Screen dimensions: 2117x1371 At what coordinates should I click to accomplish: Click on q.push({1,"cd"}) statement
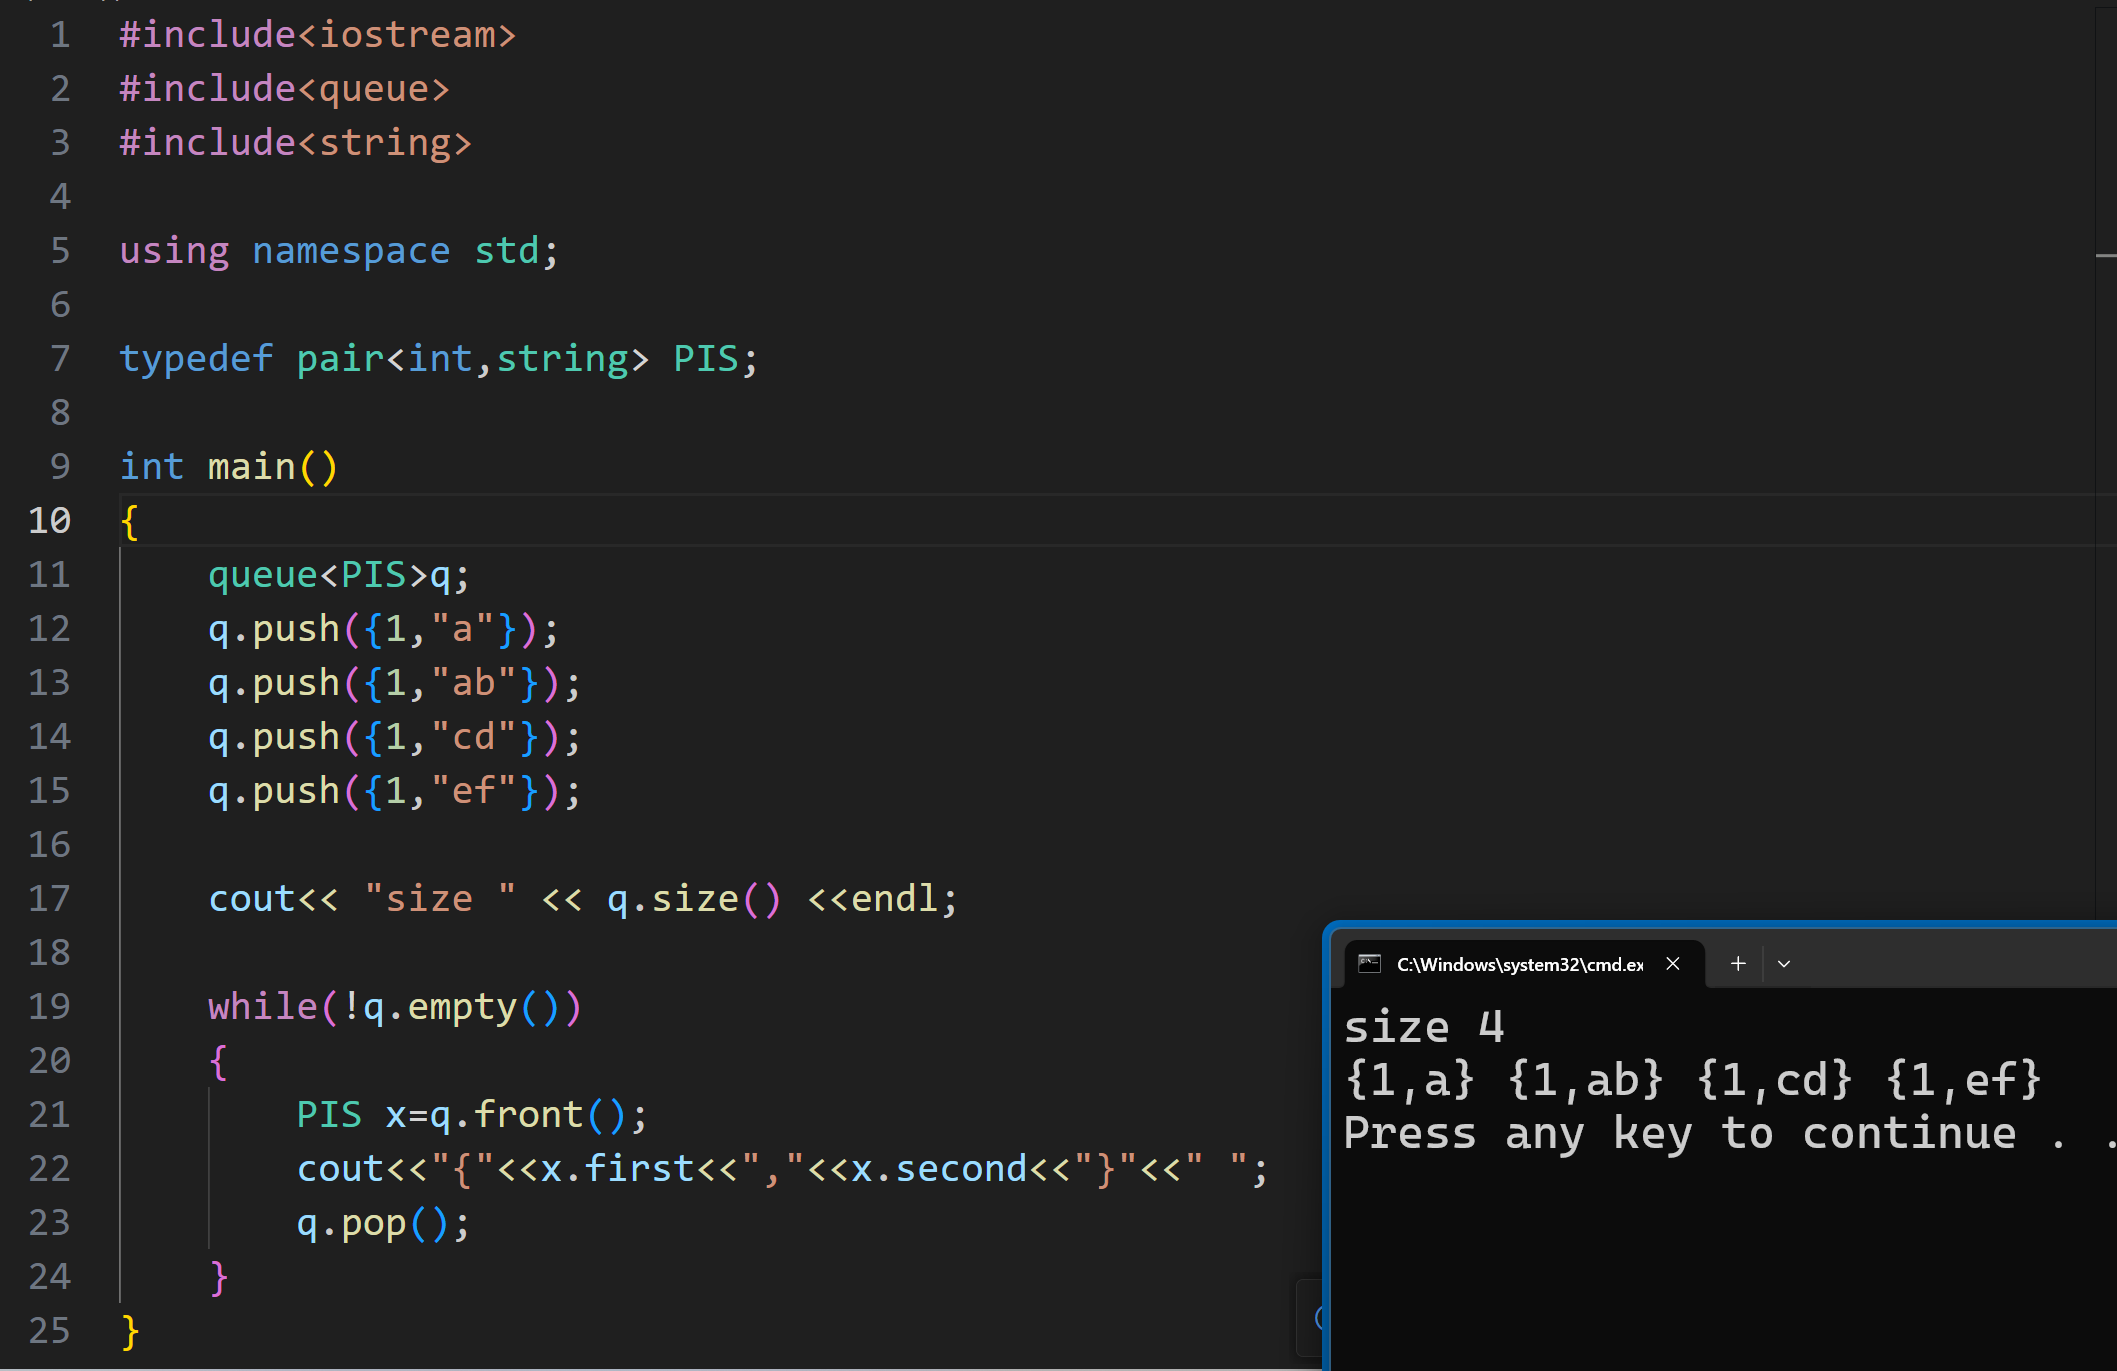tap(393, 737)
